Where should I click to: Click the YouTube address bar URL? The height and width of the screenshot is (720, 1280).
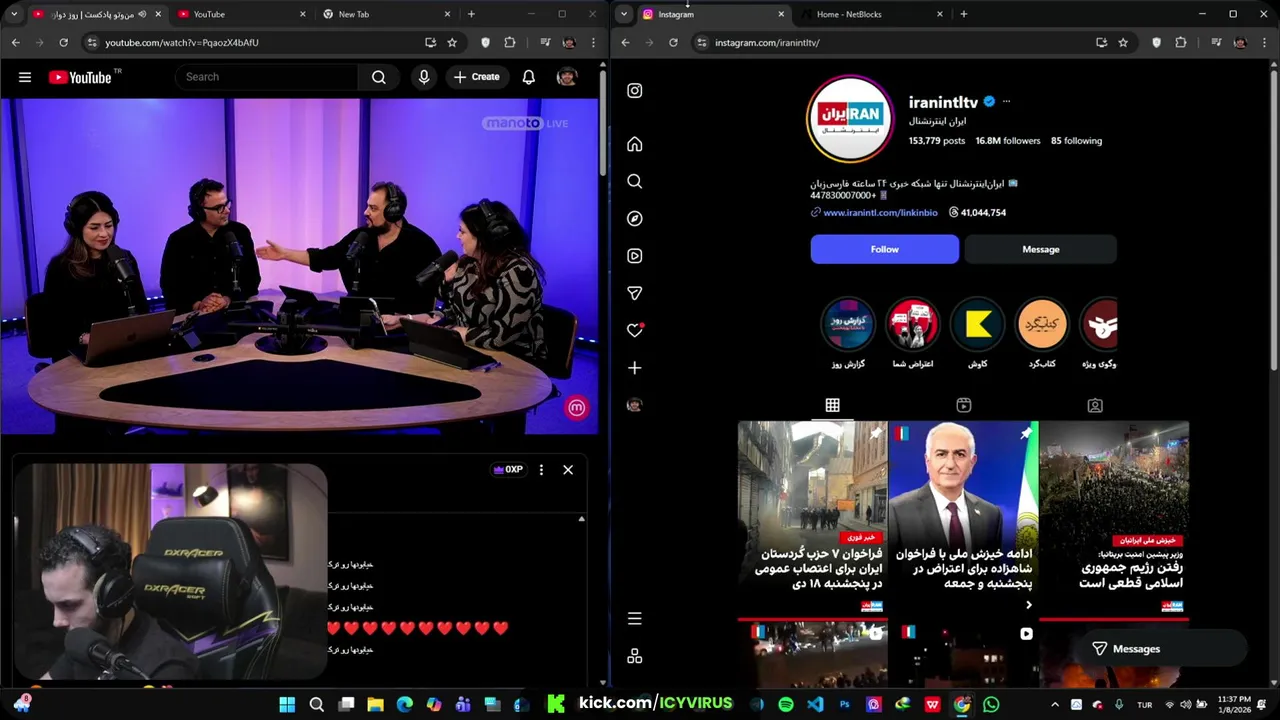(182, 43)
